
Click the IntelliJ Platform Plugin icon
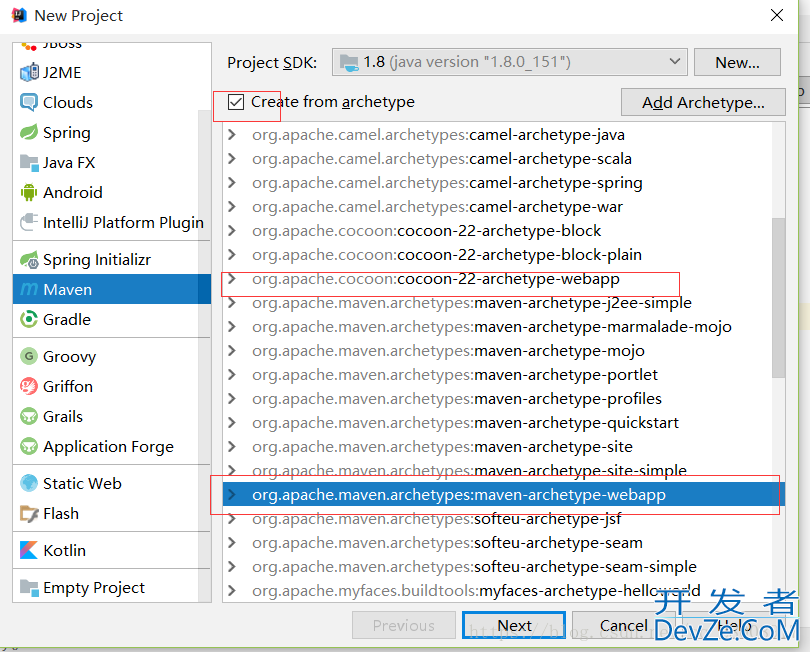point(29,222)
